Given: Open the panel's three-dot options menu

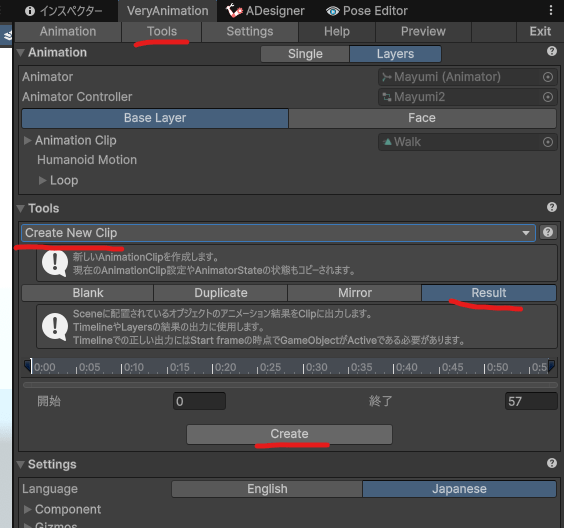Looking at the screenshot, I should click(551, 10).
